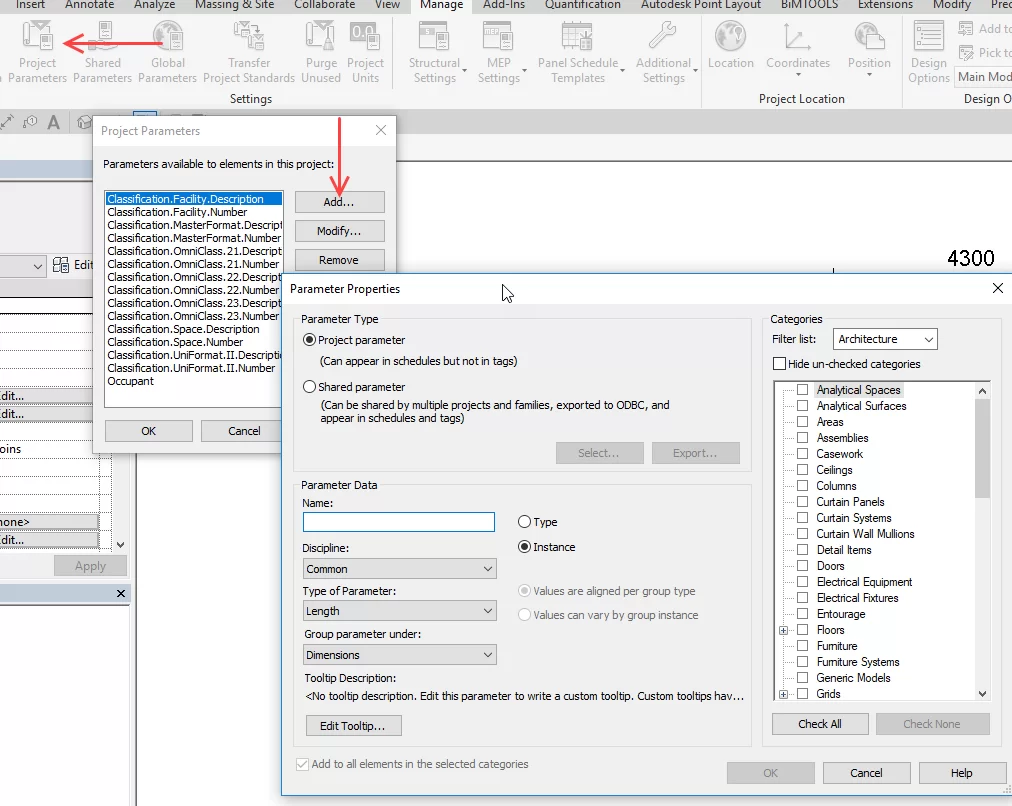The image size is (1012, 806).
Task: Open the Collaborate ribbon tab
Action: pos(325,5)
